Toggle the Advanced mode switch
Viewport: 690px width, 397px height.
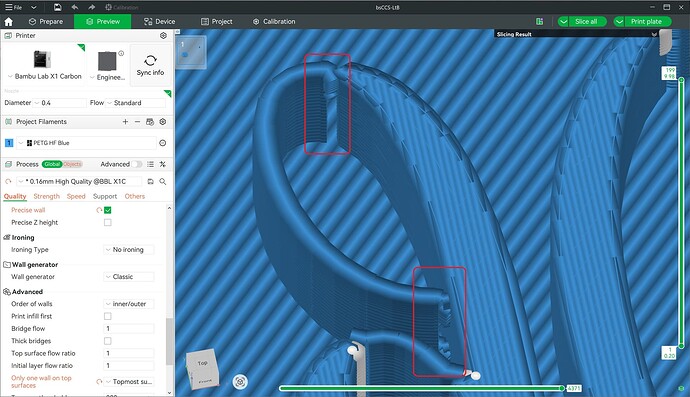pos(137,164)
